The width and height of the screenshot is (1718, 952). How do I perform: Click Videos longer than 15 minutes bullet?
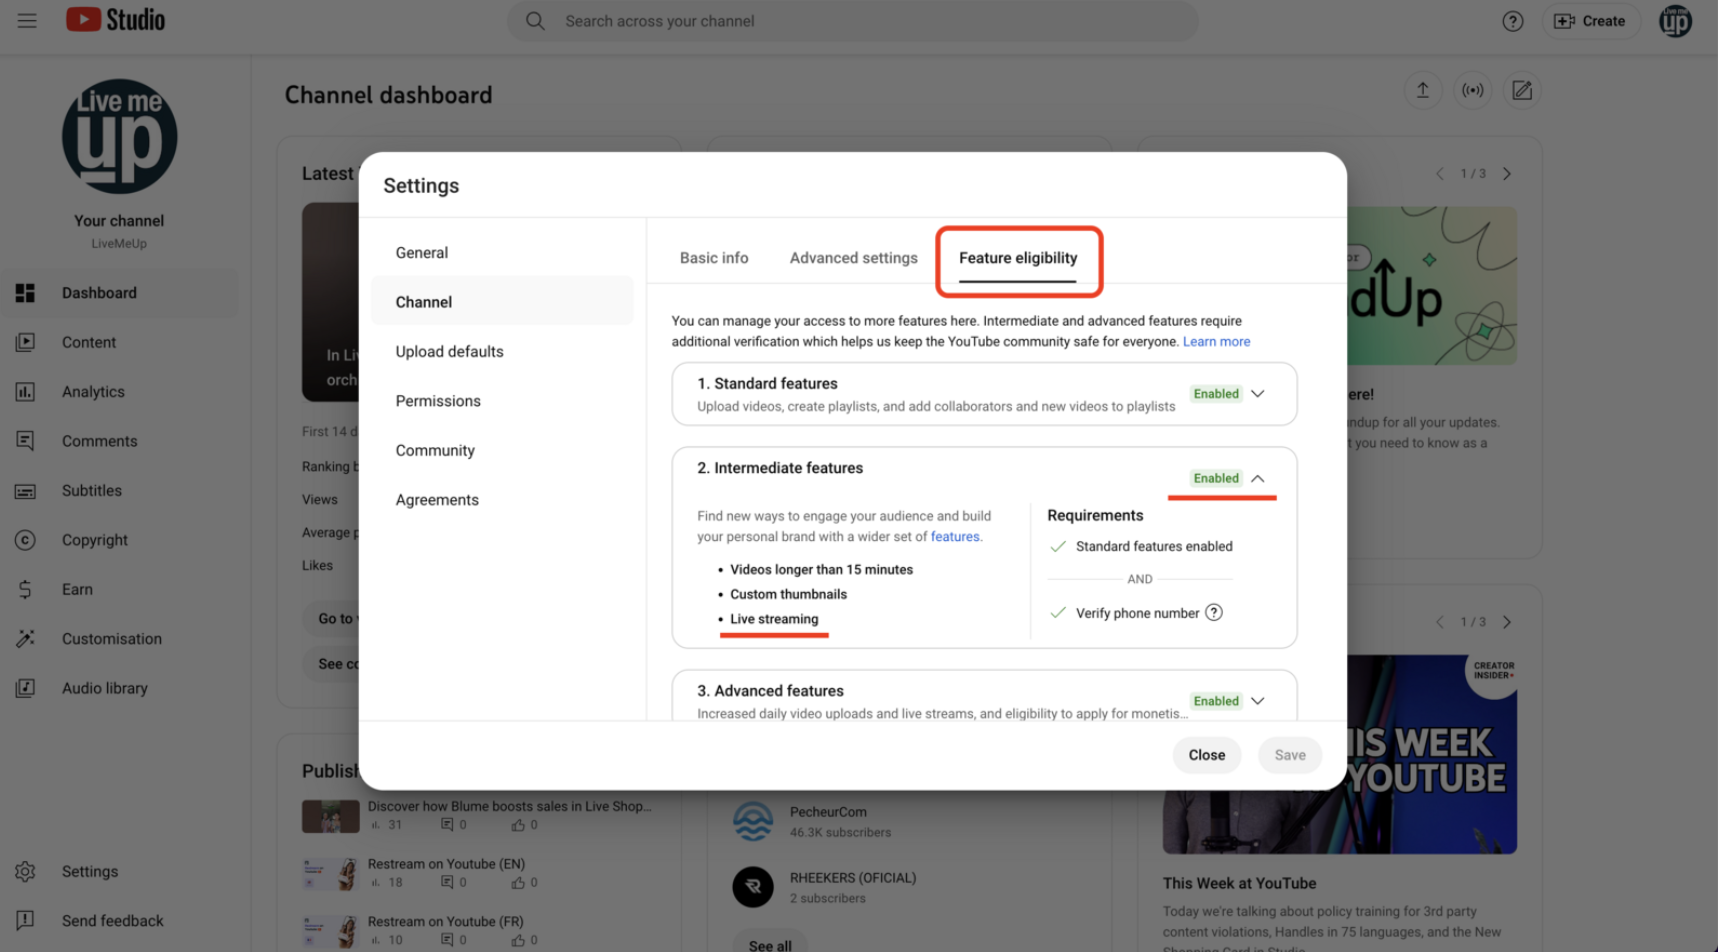click(x=821, y=570)
